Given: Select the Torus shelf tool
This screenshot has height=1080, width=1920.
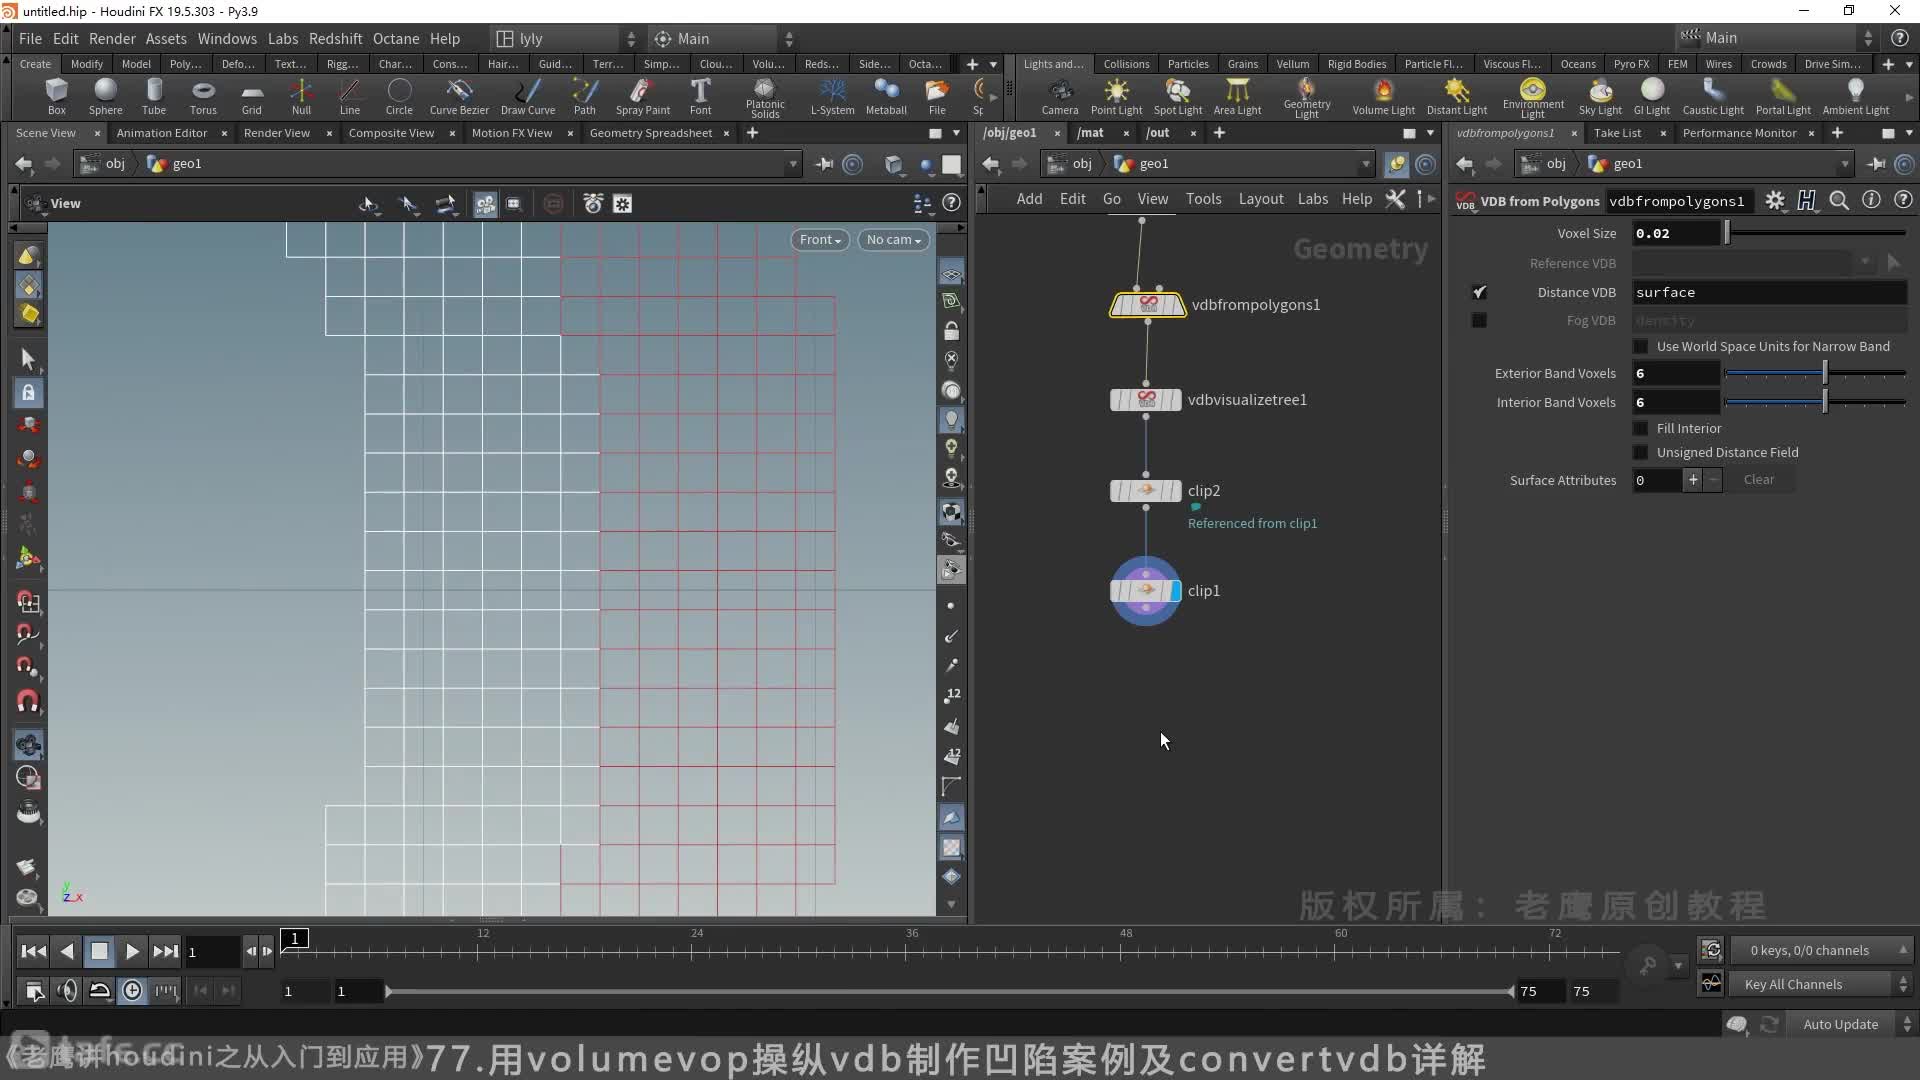Looking at the screenshot, I should 203,97.
